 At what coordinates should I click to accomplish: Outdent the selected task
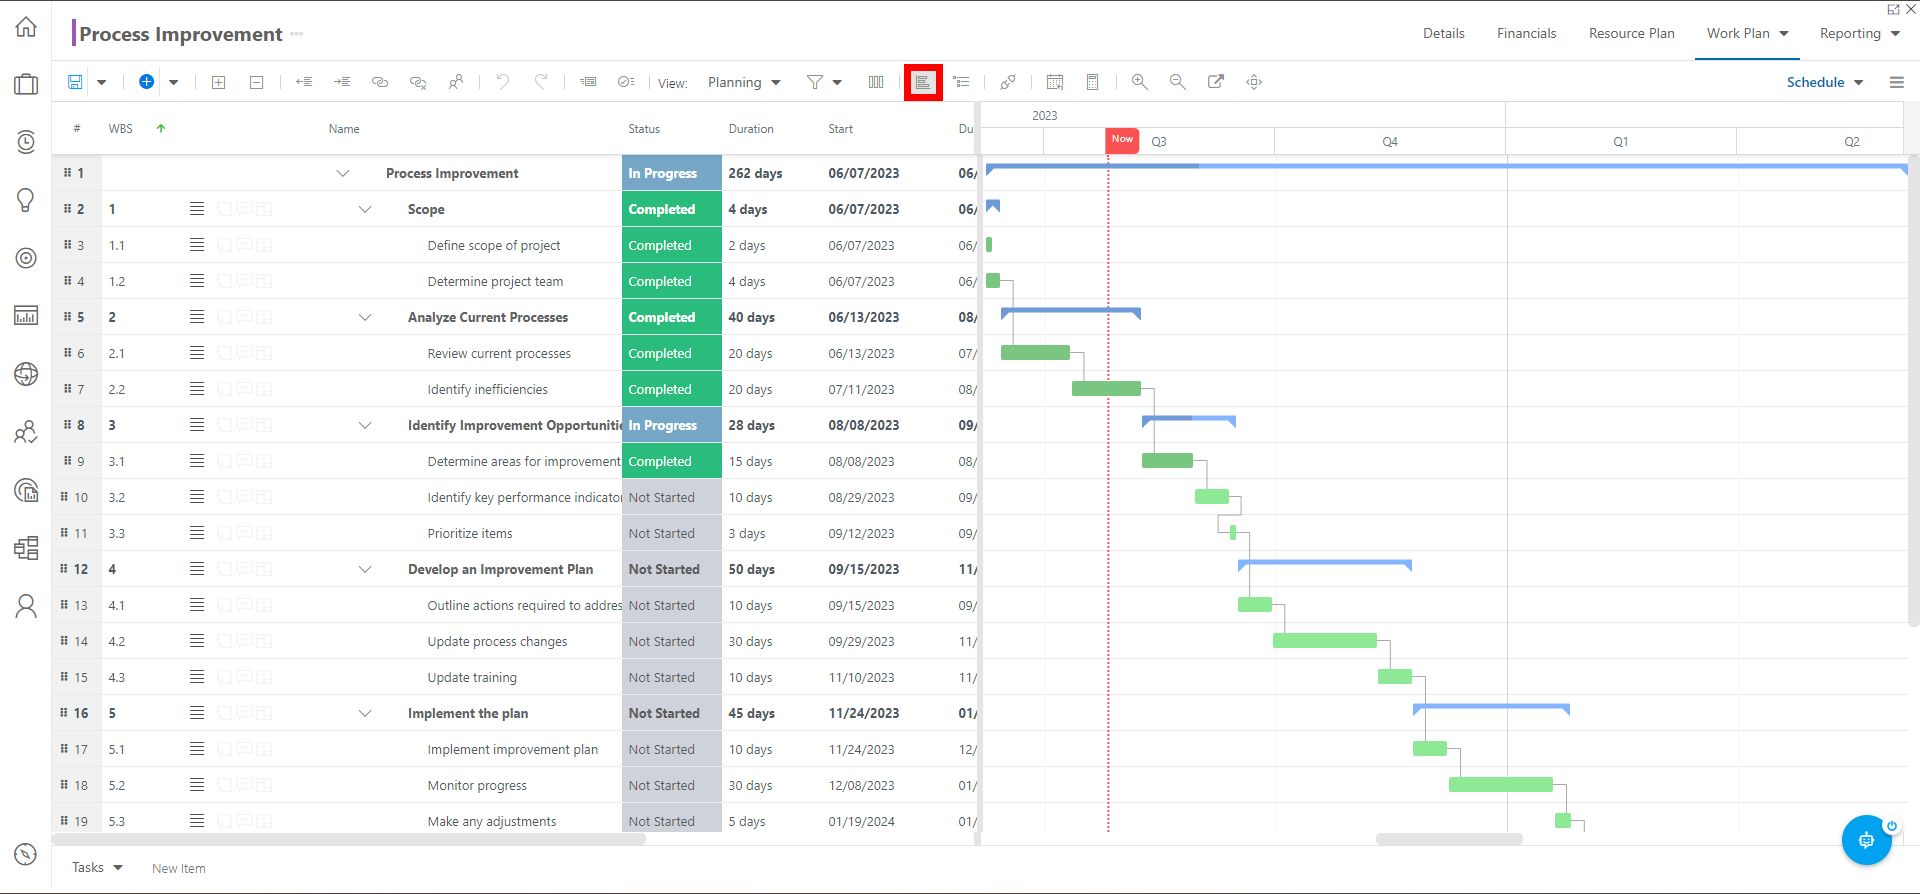click(304, 82)
